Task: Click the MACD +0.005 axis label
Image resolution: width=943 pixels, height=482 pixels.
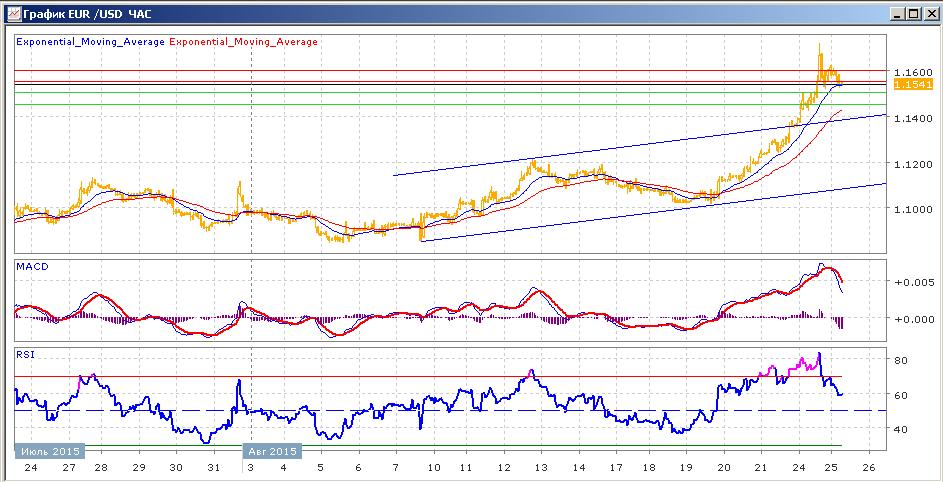Action: (x=912, y=282)
